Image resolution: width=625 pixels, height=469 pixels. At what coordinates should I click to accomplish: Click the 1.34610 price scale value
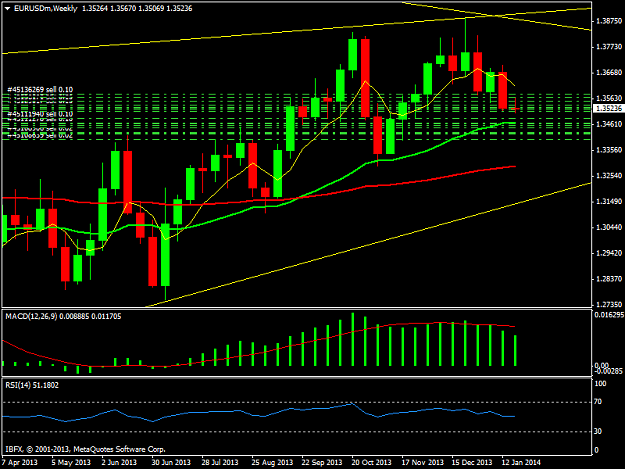tap(609, 124)
